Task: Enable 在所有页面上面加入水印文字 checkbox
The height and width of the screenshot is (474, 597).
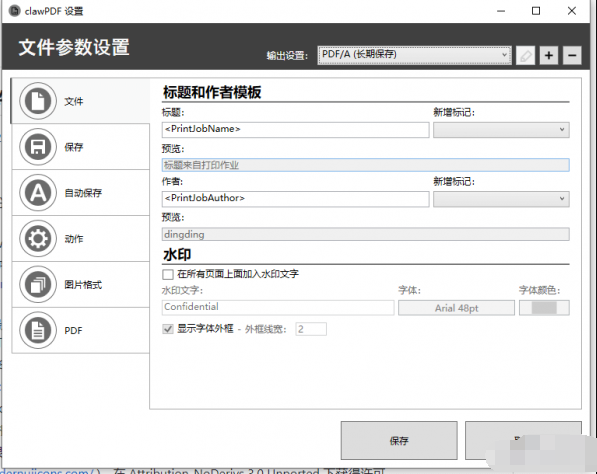Action: pyautogui.click(x=168, y=274)
